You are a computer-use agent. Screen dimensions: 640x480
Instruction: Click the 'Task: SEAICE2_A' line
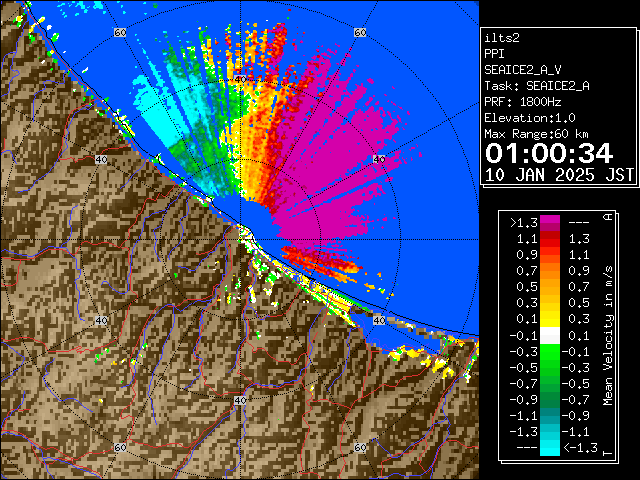click(x=537, y=86)
